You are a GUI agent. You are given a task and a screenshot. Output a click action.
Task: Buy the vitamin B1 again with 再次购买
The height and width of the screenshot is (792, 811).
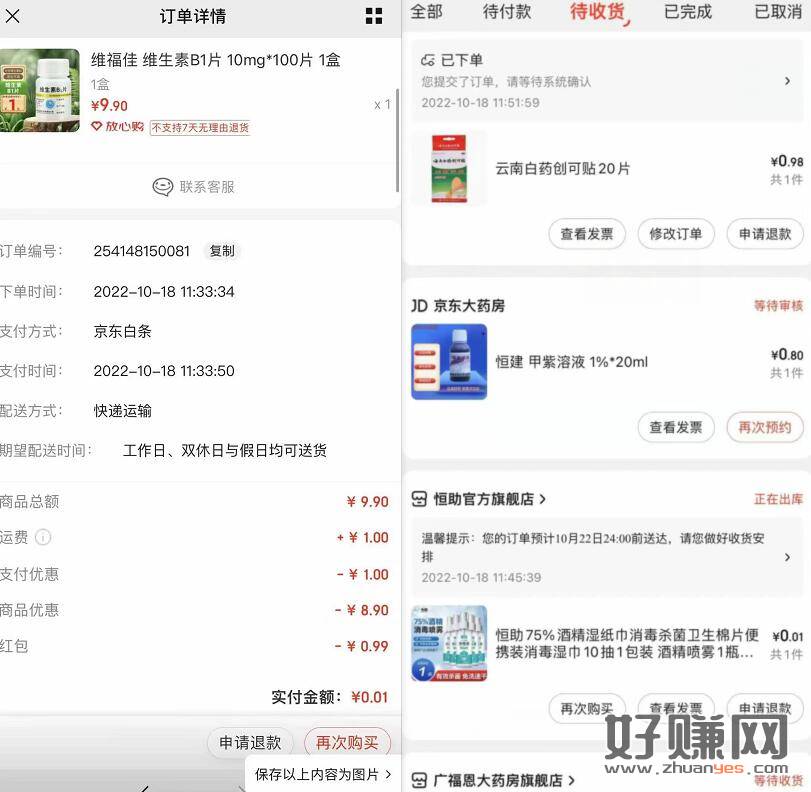(x=347, y=743)
